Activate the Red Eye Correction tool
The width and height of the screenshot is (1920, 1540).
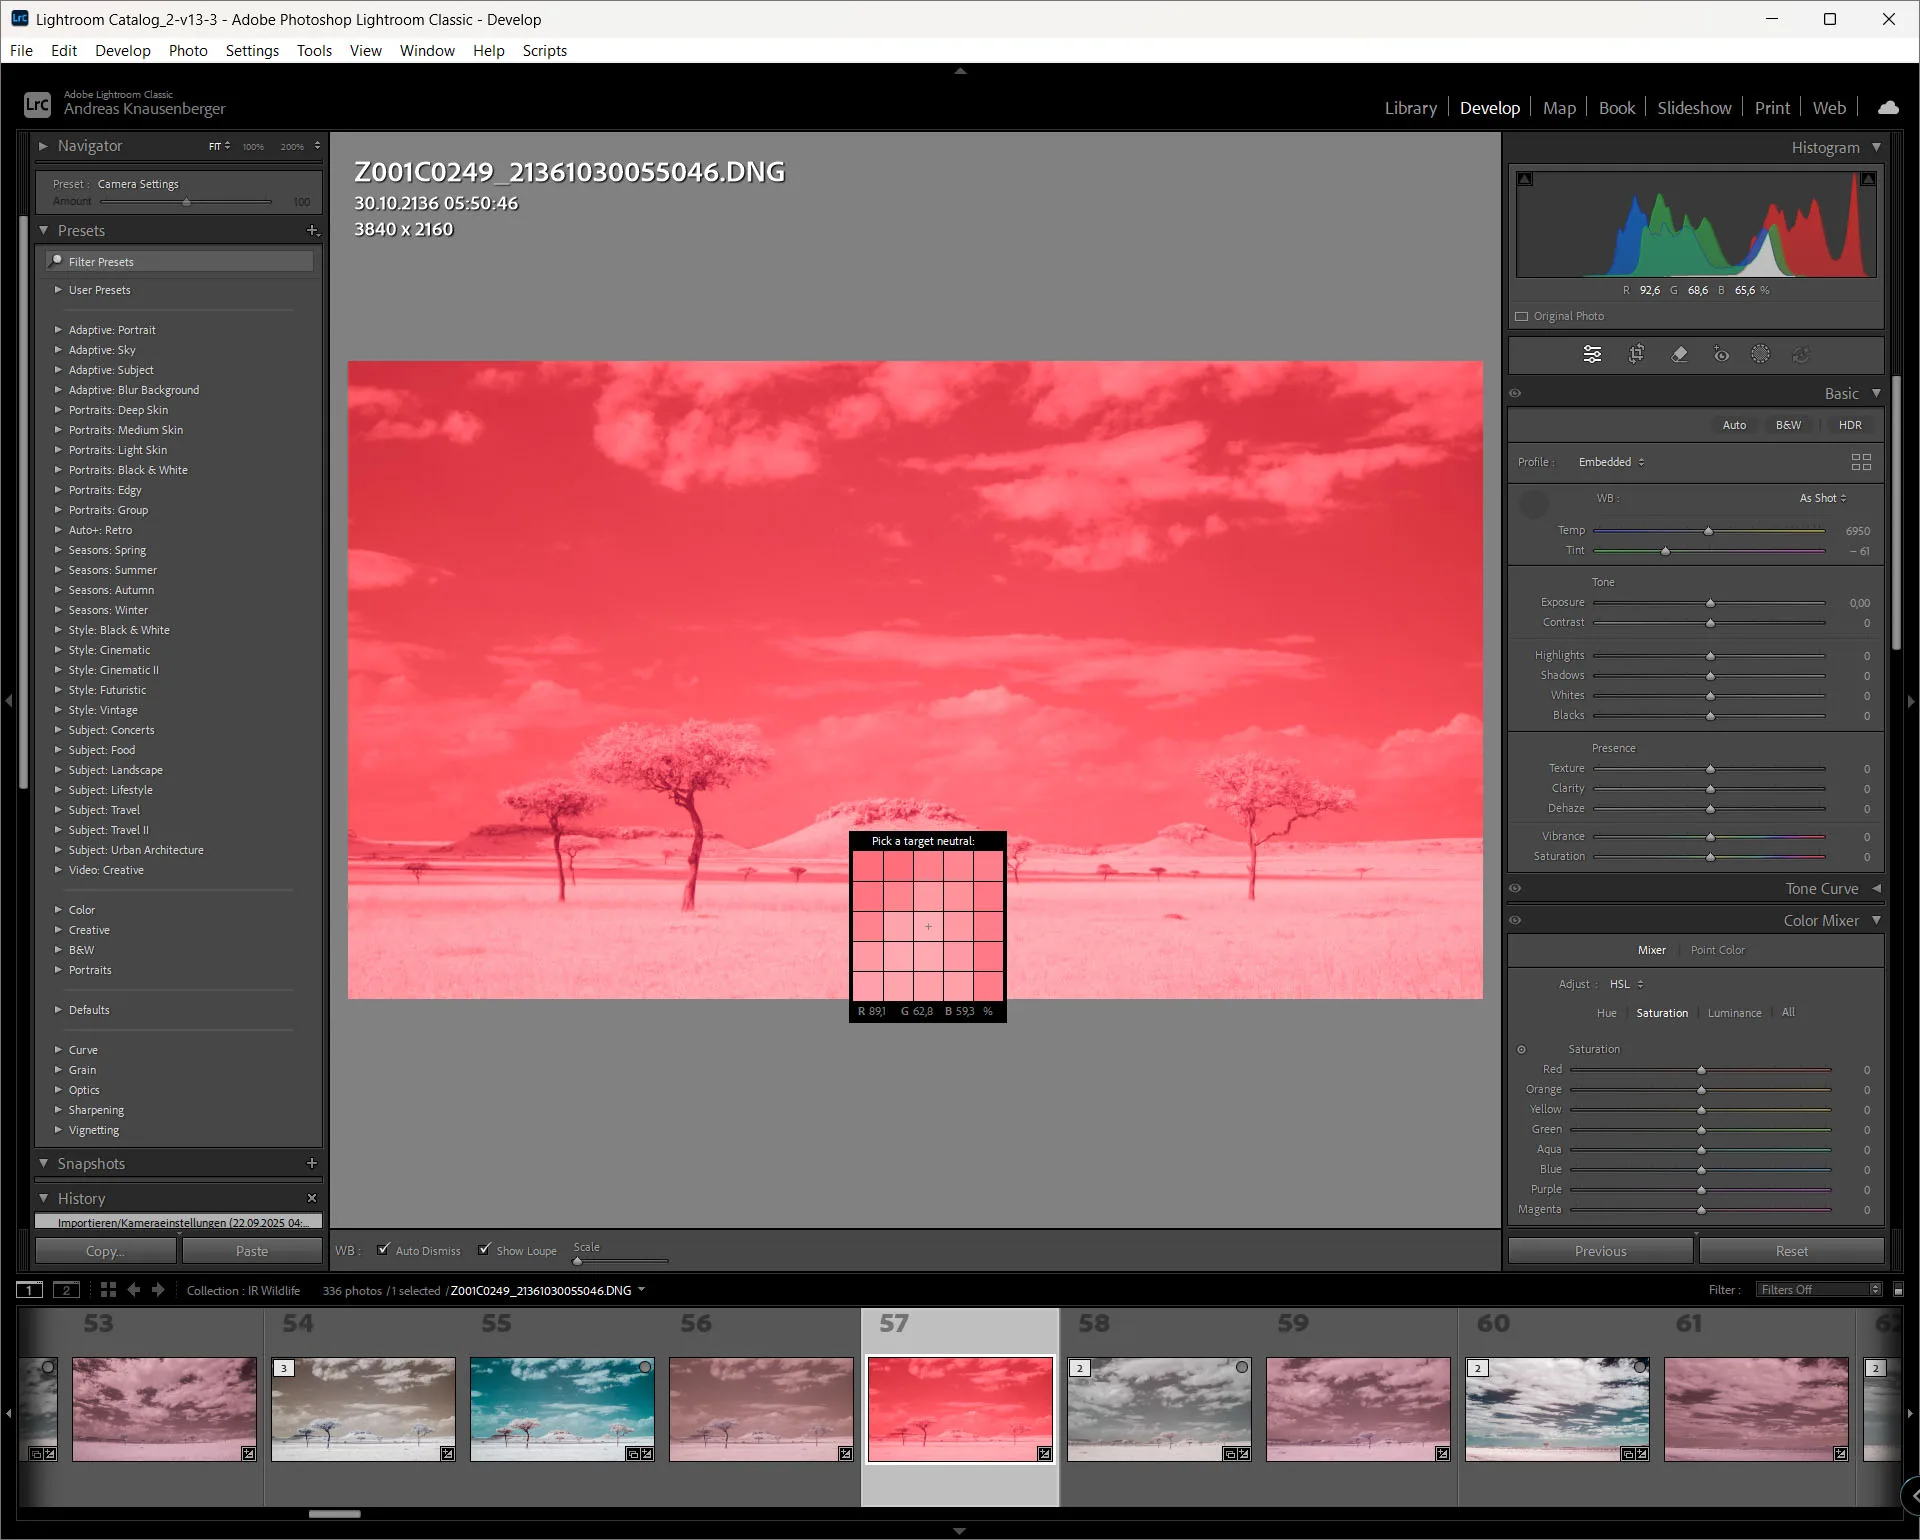[1721, 354]
